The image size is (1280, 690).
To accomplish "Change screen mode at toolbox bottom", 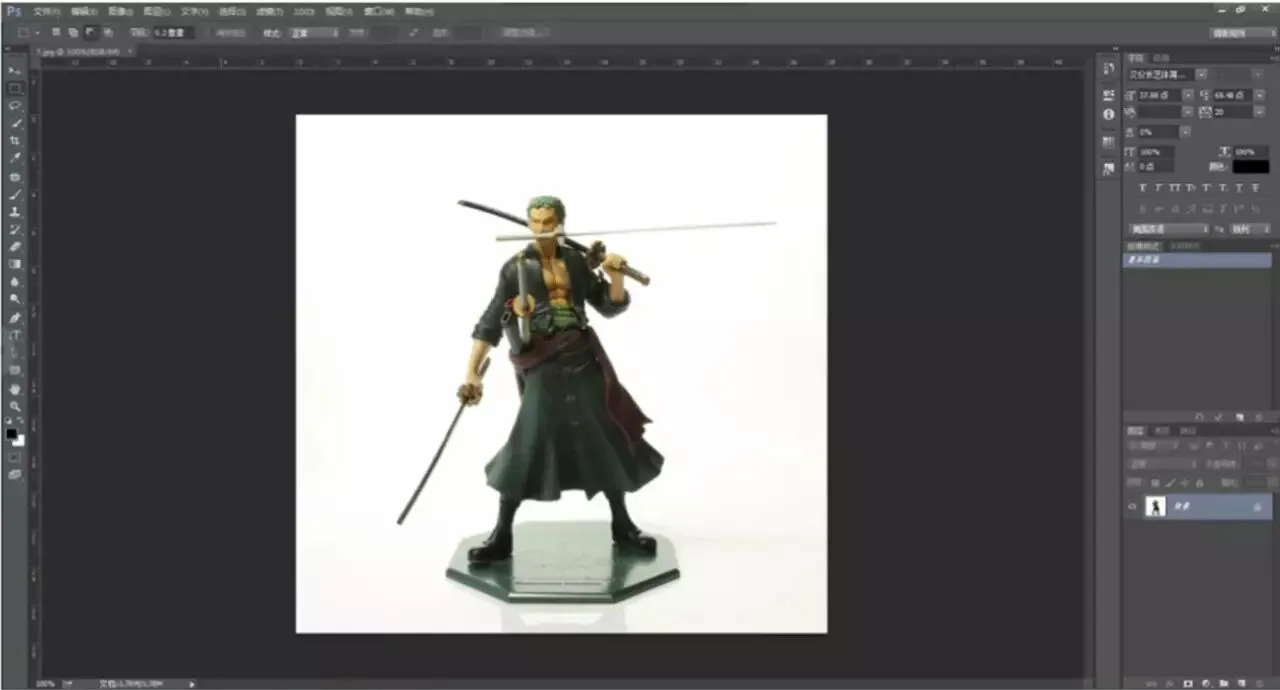I will point(15,475).
